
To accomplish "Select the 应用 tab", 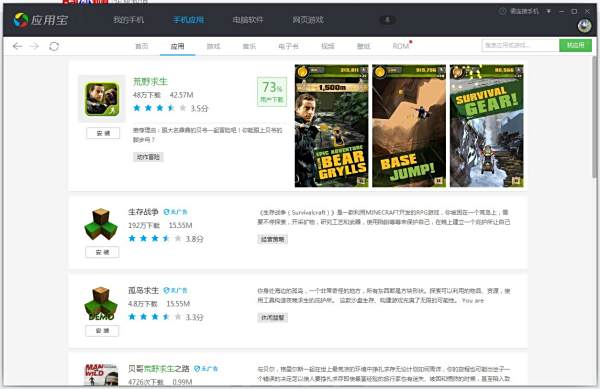I will tap(178, 46).
